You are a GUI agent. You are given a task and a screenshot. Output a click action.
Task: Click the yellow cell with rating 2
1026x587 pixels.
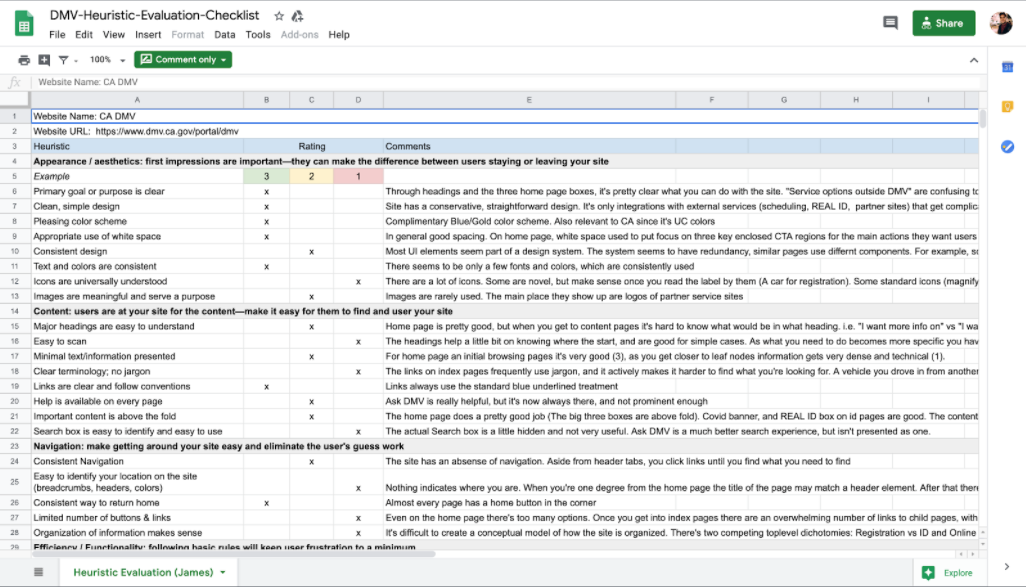pos(311,176)
